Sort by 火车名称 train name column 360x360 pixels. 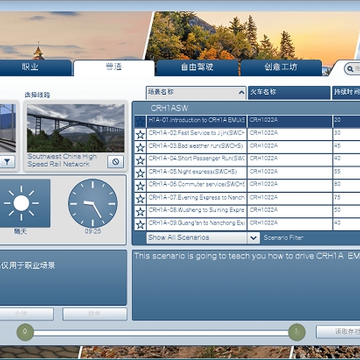pos(289,93)
